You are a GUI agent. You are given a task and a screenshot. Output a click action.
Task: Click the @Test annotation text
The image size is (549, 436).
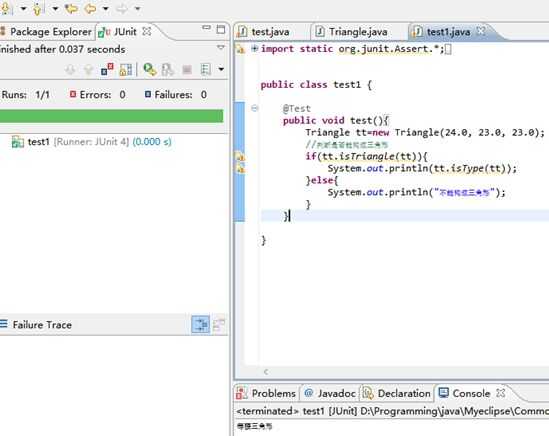(297, 109)
